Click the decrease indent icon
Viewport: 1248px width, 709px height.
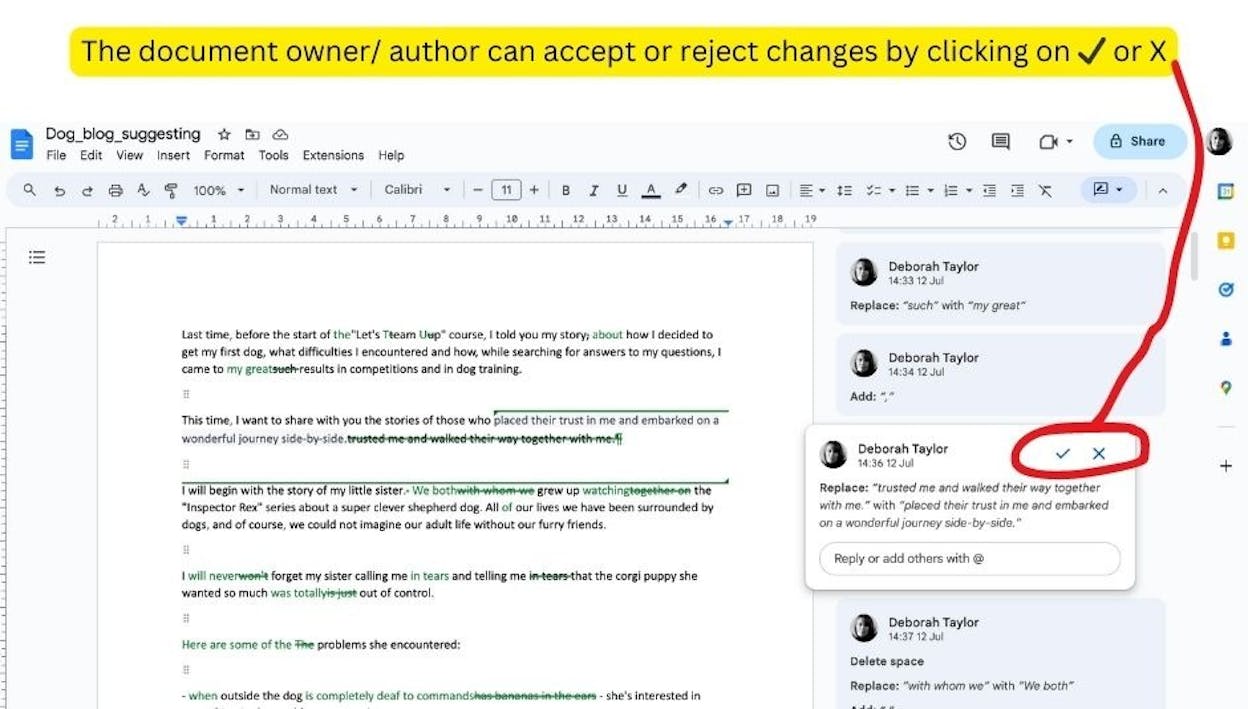point(989,190)
